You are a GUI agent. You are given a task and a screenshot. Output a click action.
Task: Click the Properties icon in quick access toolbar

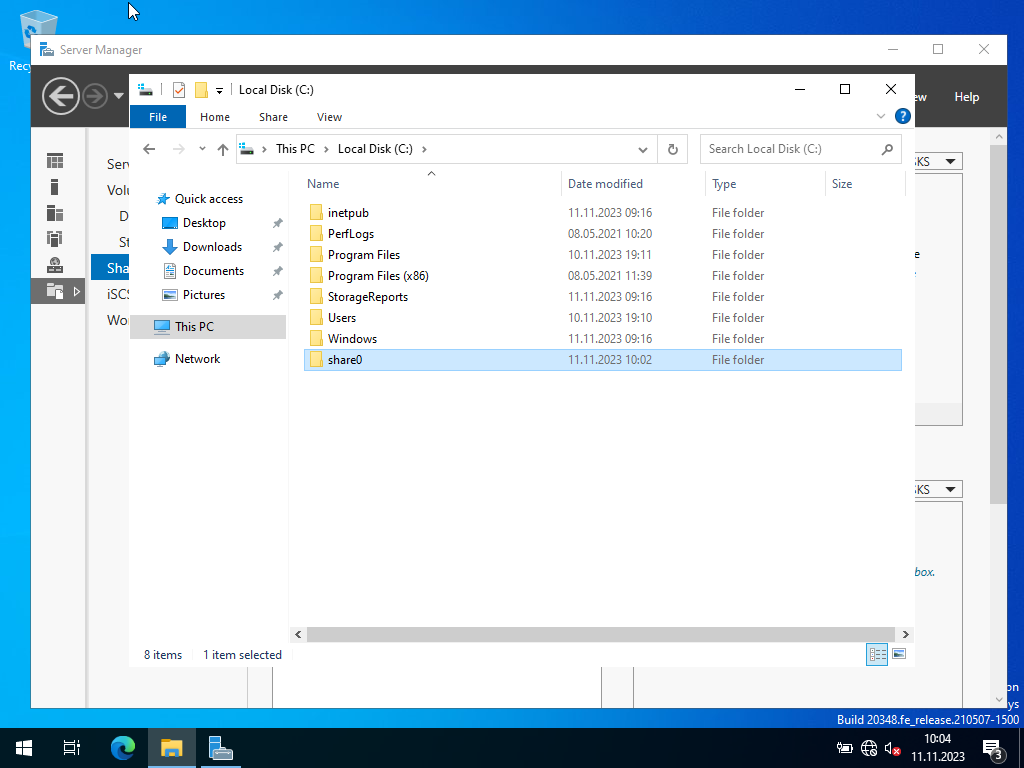click(x=179, y=90)
